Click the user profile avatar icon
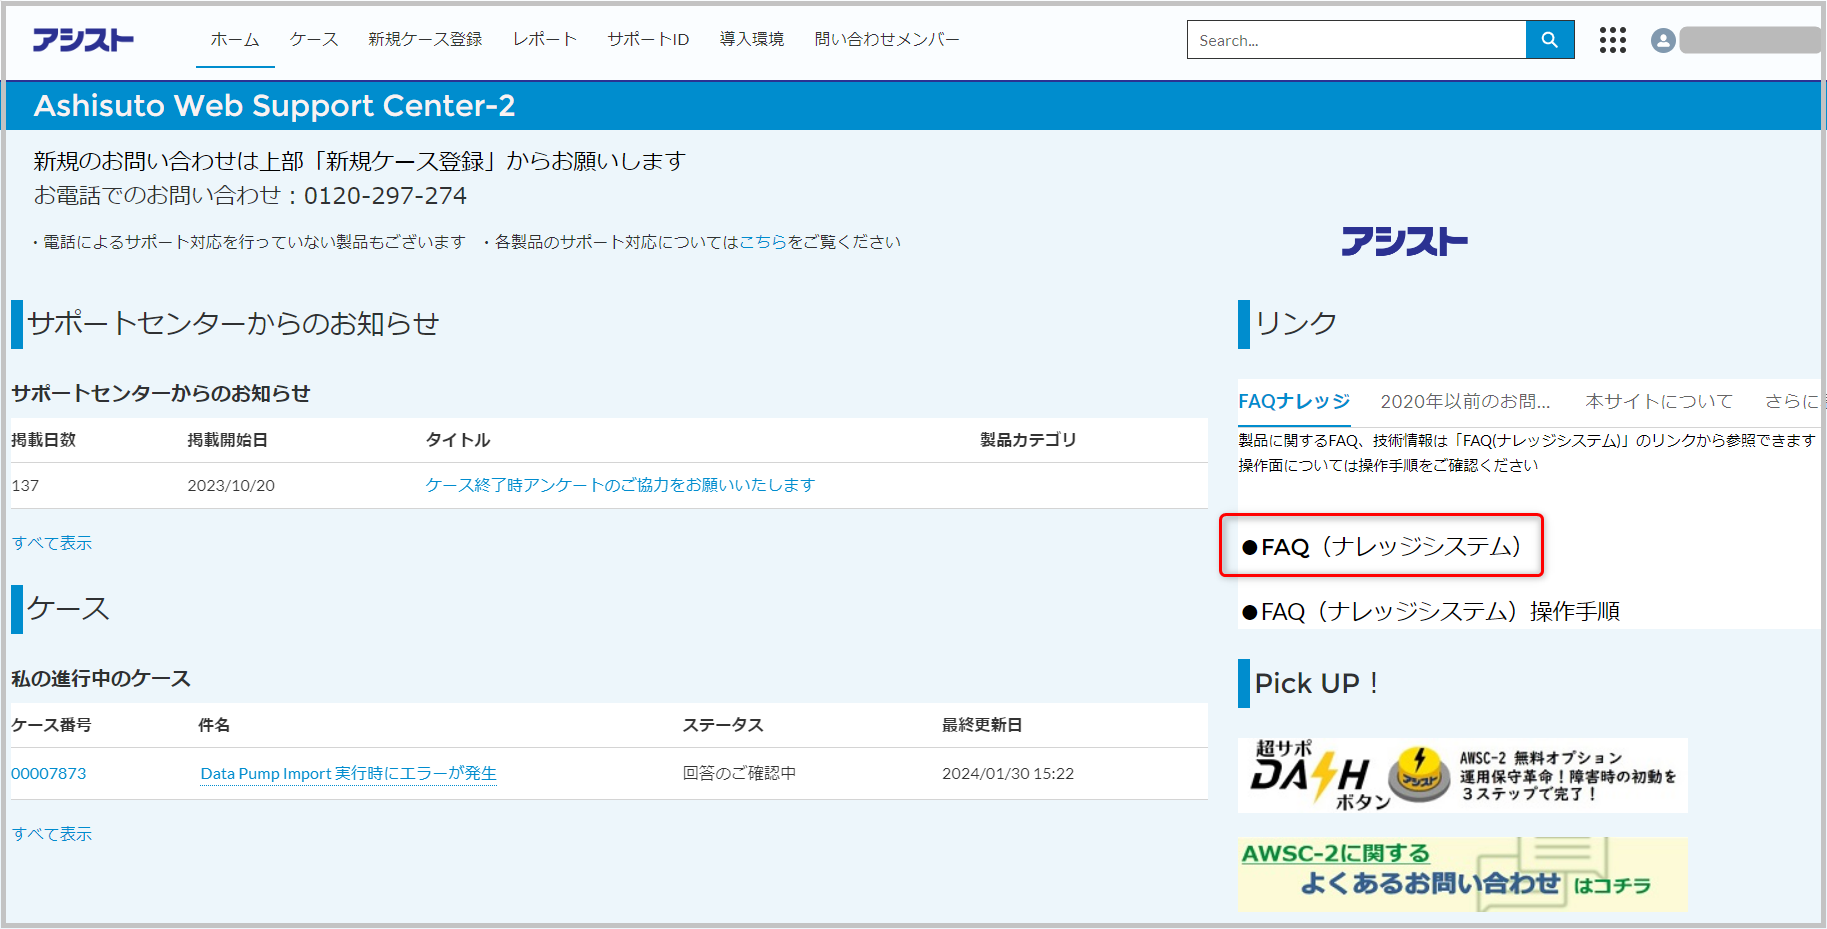This screenshot has height=929, width=1827. (1663, 40)
